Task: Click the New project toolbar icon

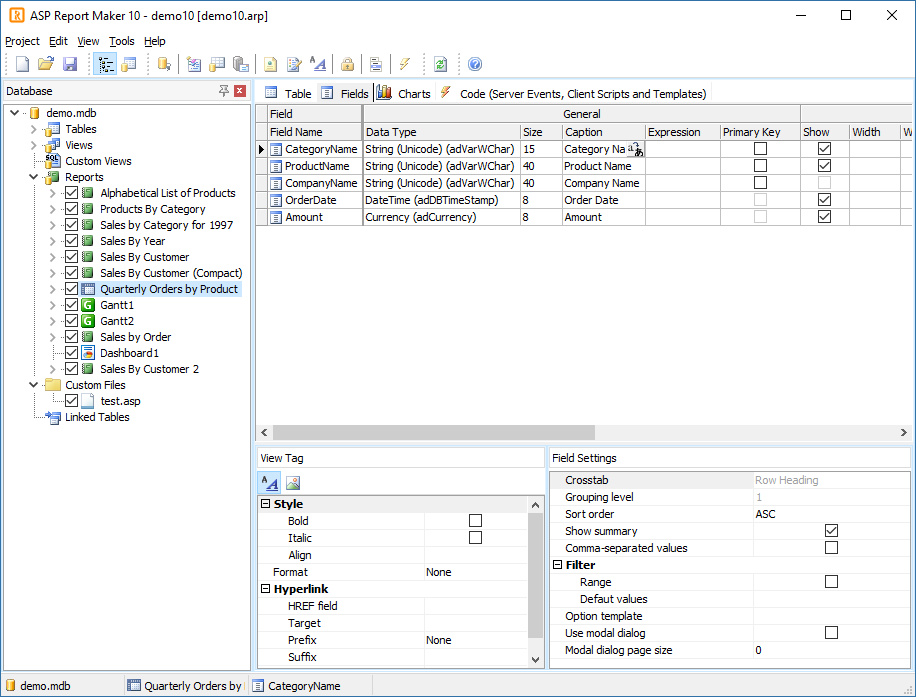Action: pos(22,64)
